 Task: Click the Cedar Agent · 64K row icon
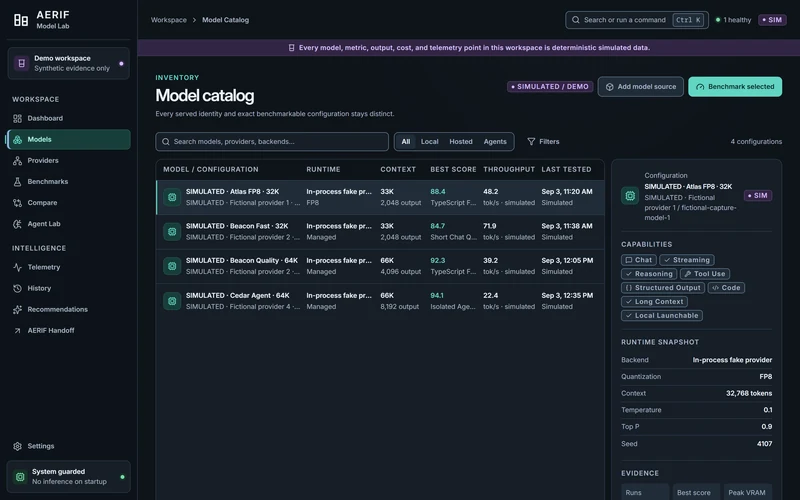[x=172, y=301]
